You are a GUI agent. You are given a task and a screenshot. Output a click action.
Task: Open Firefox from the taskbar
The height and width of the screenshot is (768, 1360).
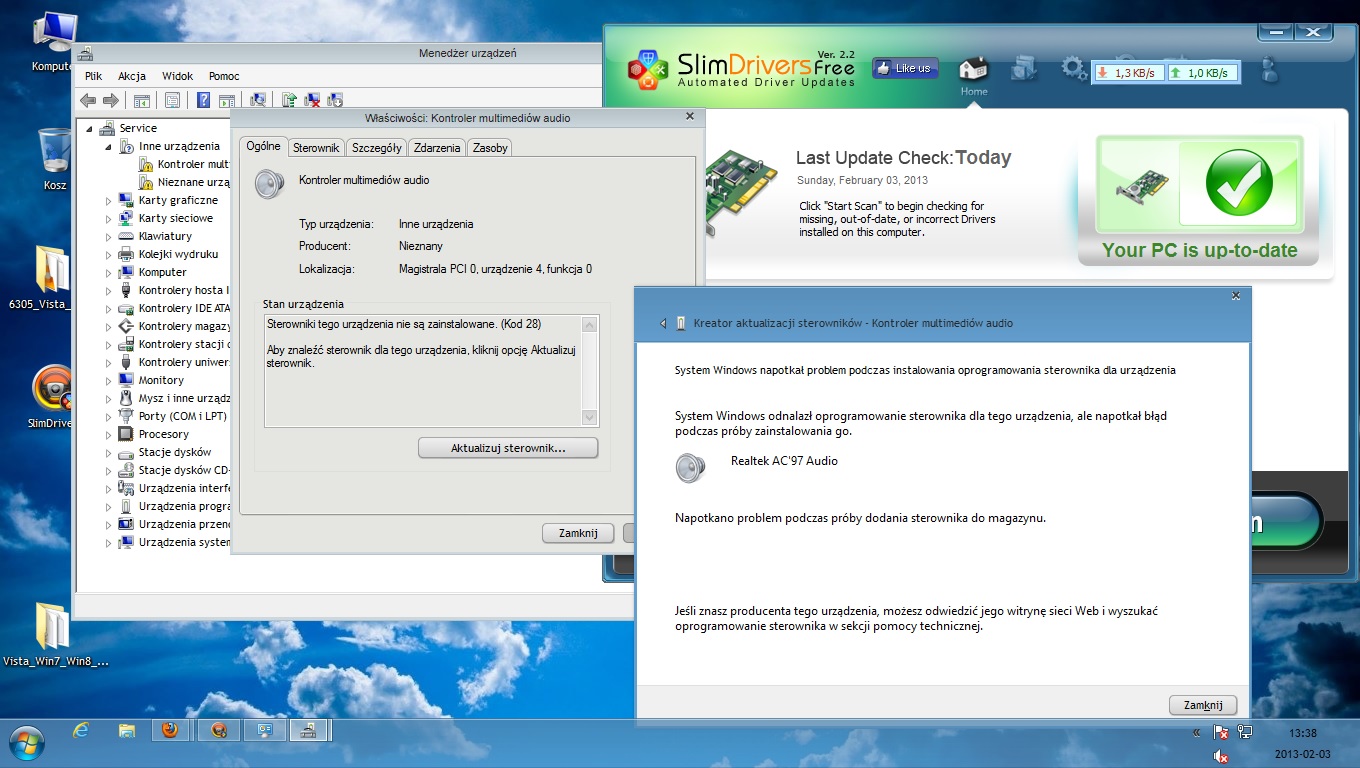tap(170, 731)
